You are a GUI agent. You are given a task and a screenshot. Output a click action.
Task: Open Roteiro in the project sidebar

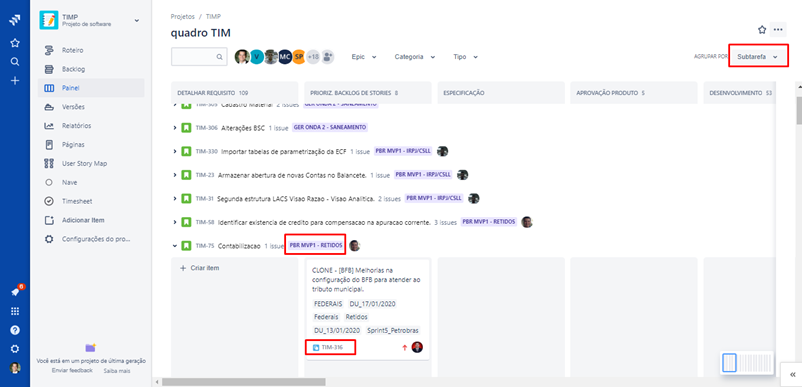[x=91, y=50]
